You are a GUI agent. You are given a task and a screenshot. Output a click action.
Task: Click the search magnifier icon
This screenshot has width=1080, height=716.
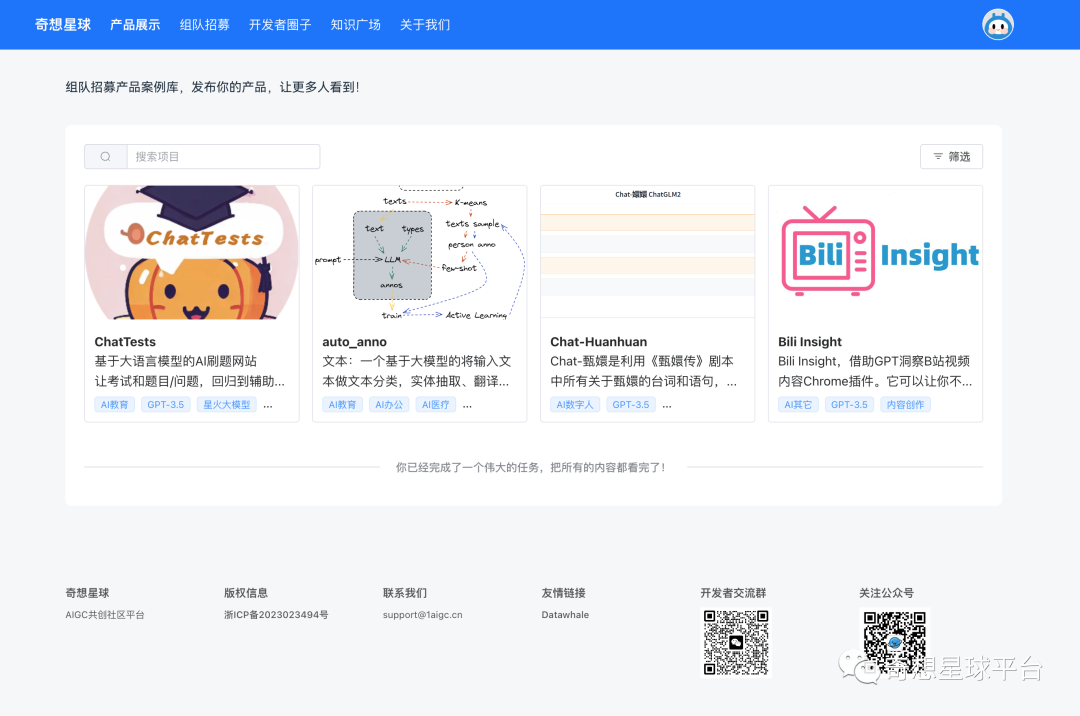[105, 156]
